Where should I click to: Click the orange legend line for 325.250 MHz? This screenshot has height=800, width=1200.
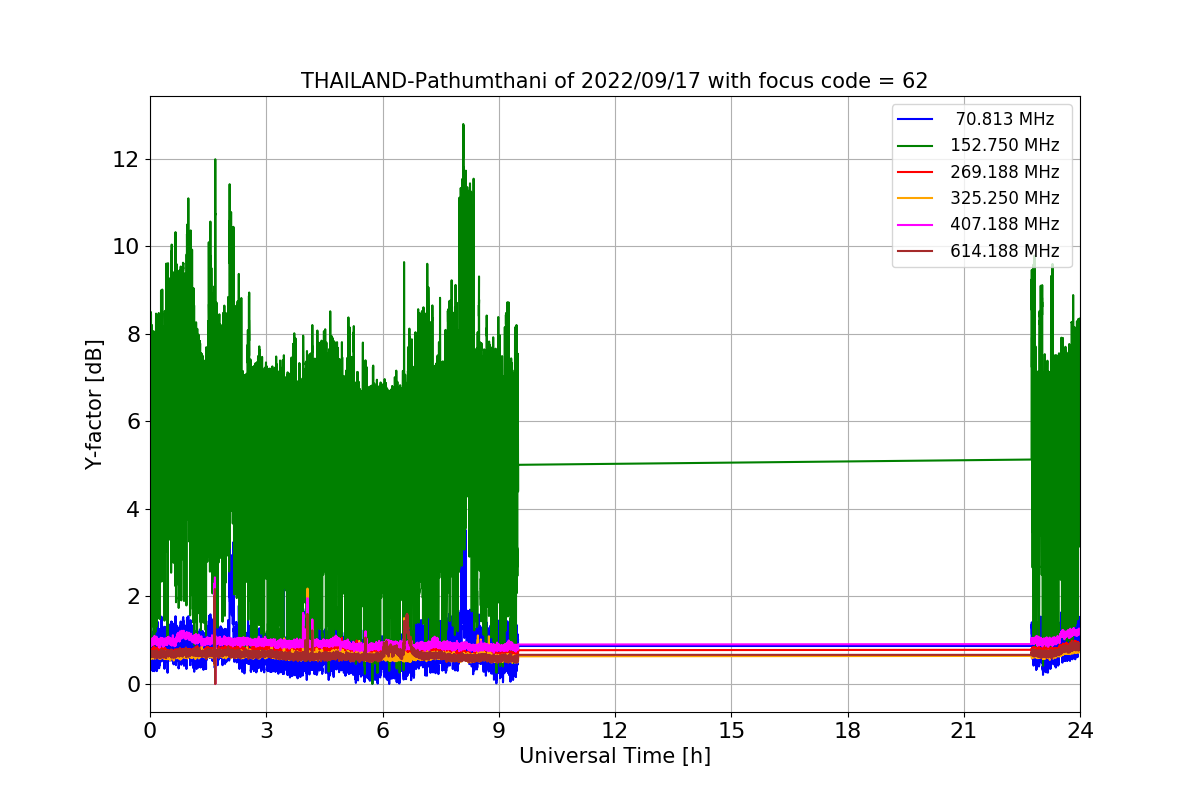pos(916,199)
